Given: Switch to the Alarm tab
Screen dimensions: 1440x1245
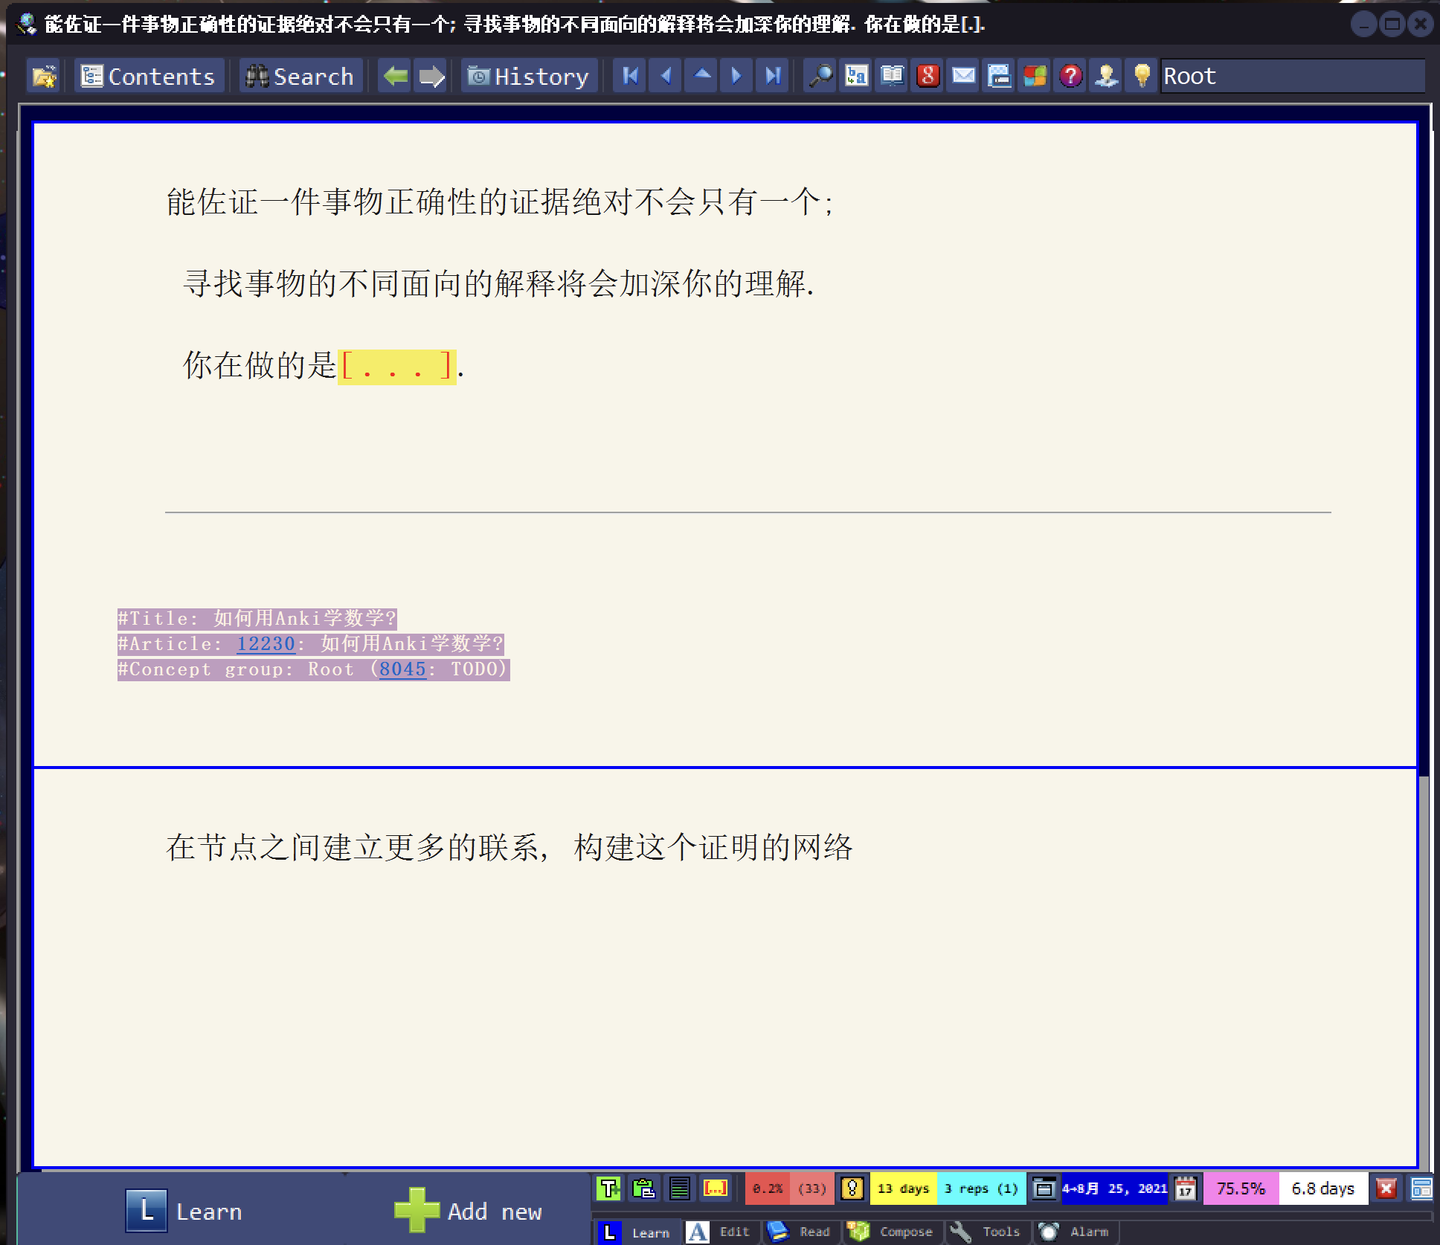Looking at the screenshot, I should 1075,1232.
